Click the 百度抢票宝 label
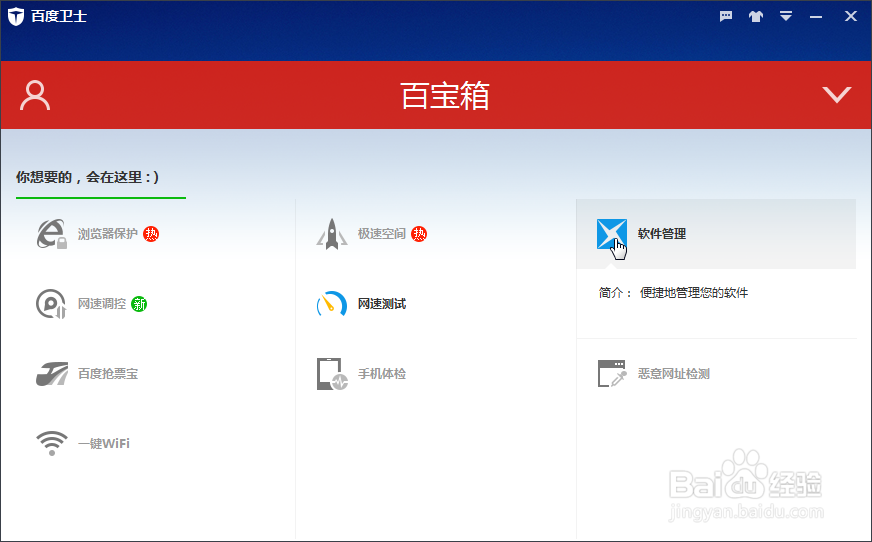 (108, 374)
